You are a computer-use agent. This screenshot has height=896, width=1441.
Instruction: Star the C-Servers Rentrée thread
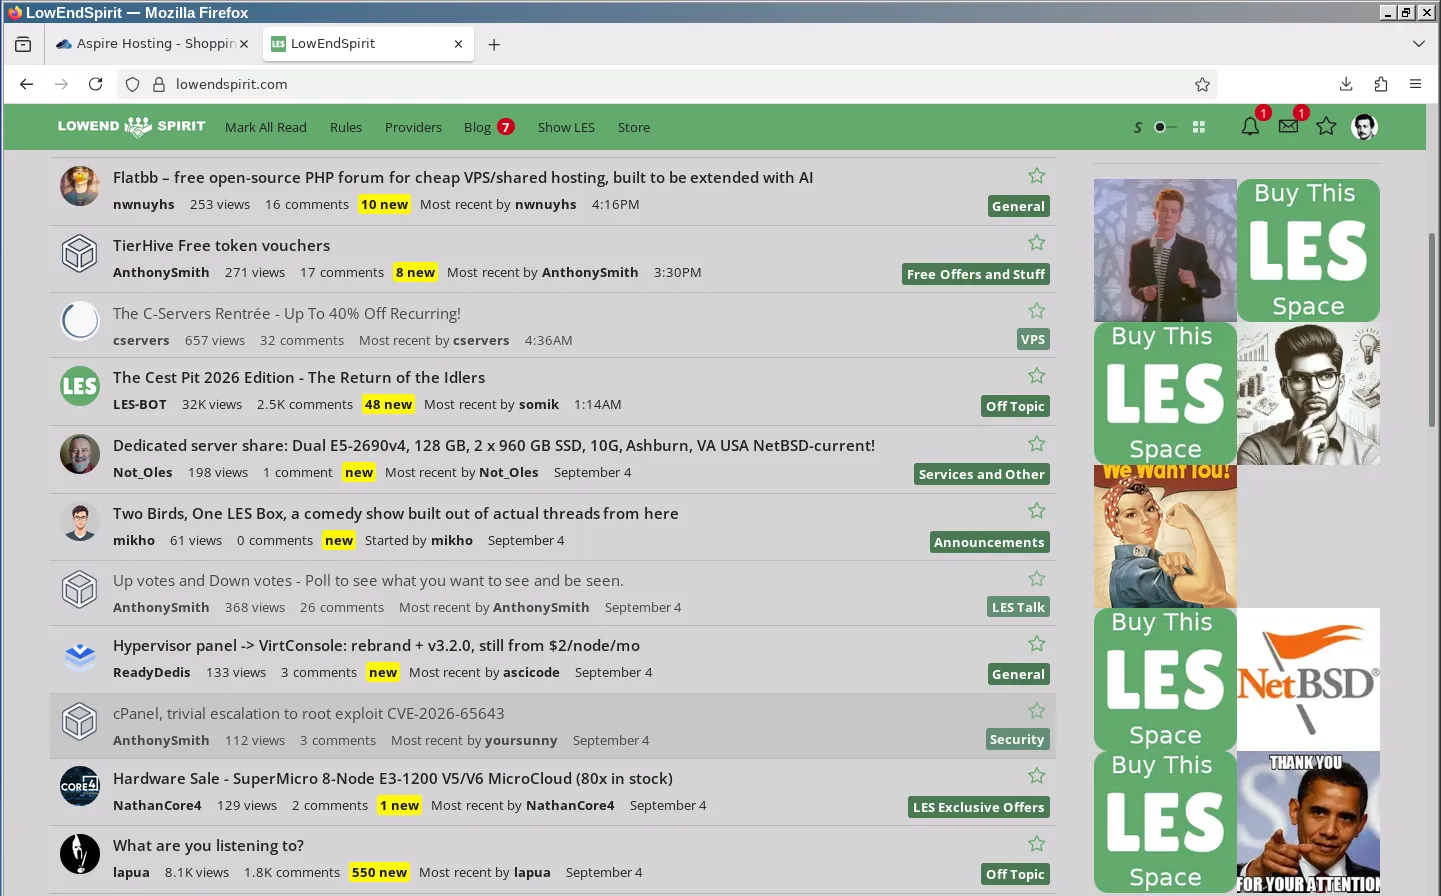coord(1037,311)
